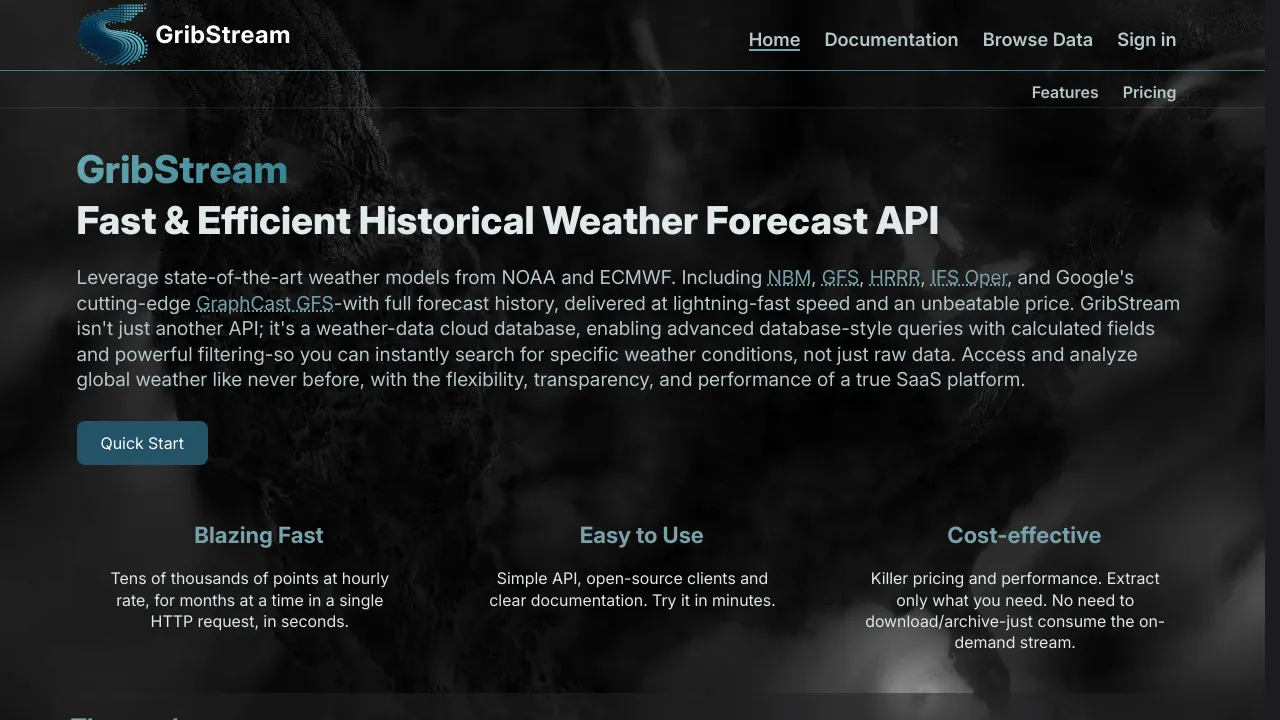Jump to Pricing section
The height and width of the screenshot is (720, 1280).
1149,92
